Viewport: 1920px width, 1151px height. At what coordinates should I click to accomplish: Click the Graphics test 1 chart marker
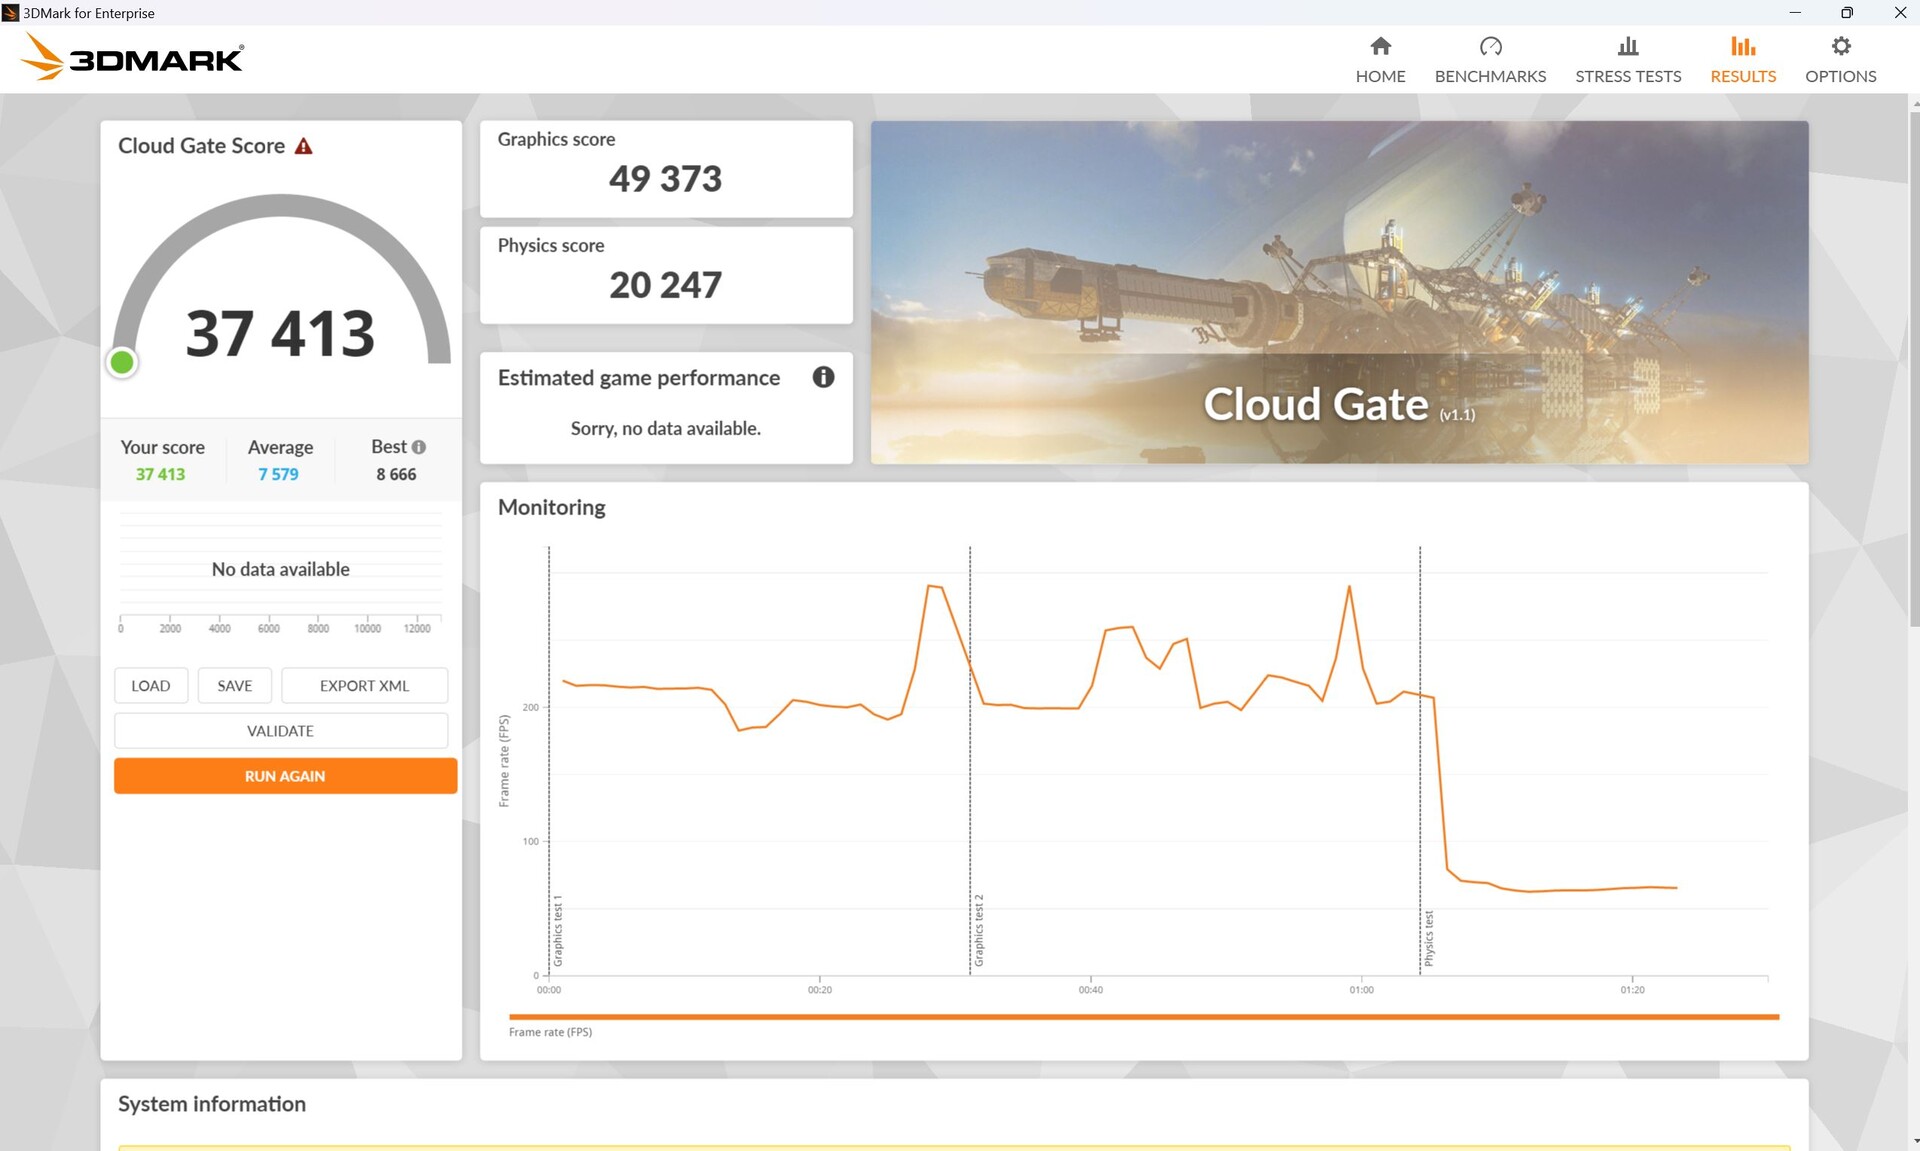pyautogui.click(x=558, y=930)
